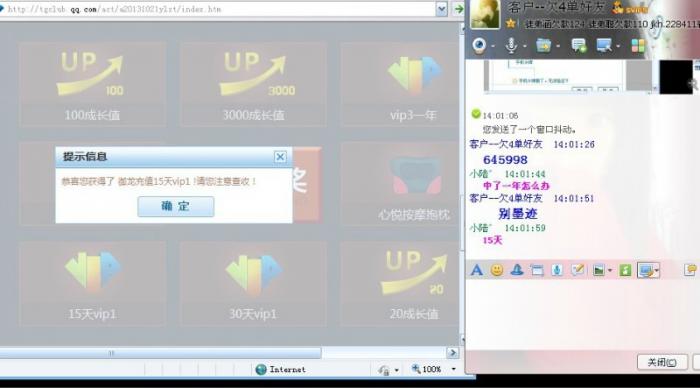
Task: Click the security mode icon in status bar
Action: [383, 370]
